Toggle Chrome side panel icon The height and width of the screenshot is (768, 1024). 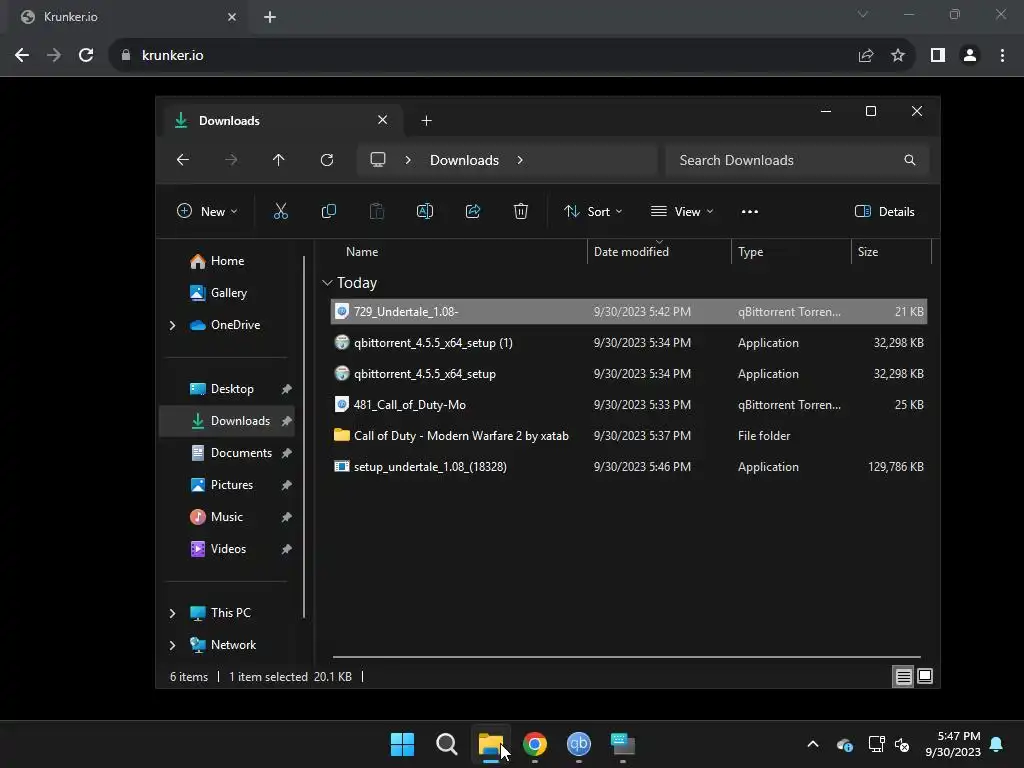click(x=938, y=56)
